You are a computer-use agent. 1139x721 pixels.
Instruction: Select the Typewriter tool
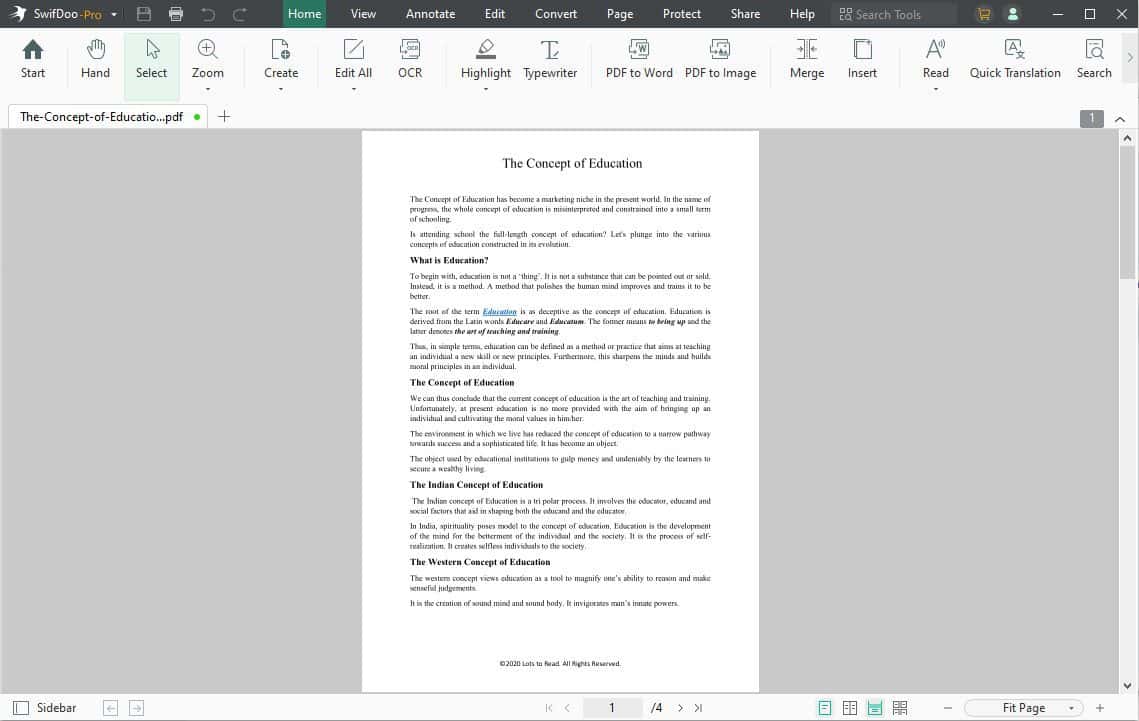550,60
